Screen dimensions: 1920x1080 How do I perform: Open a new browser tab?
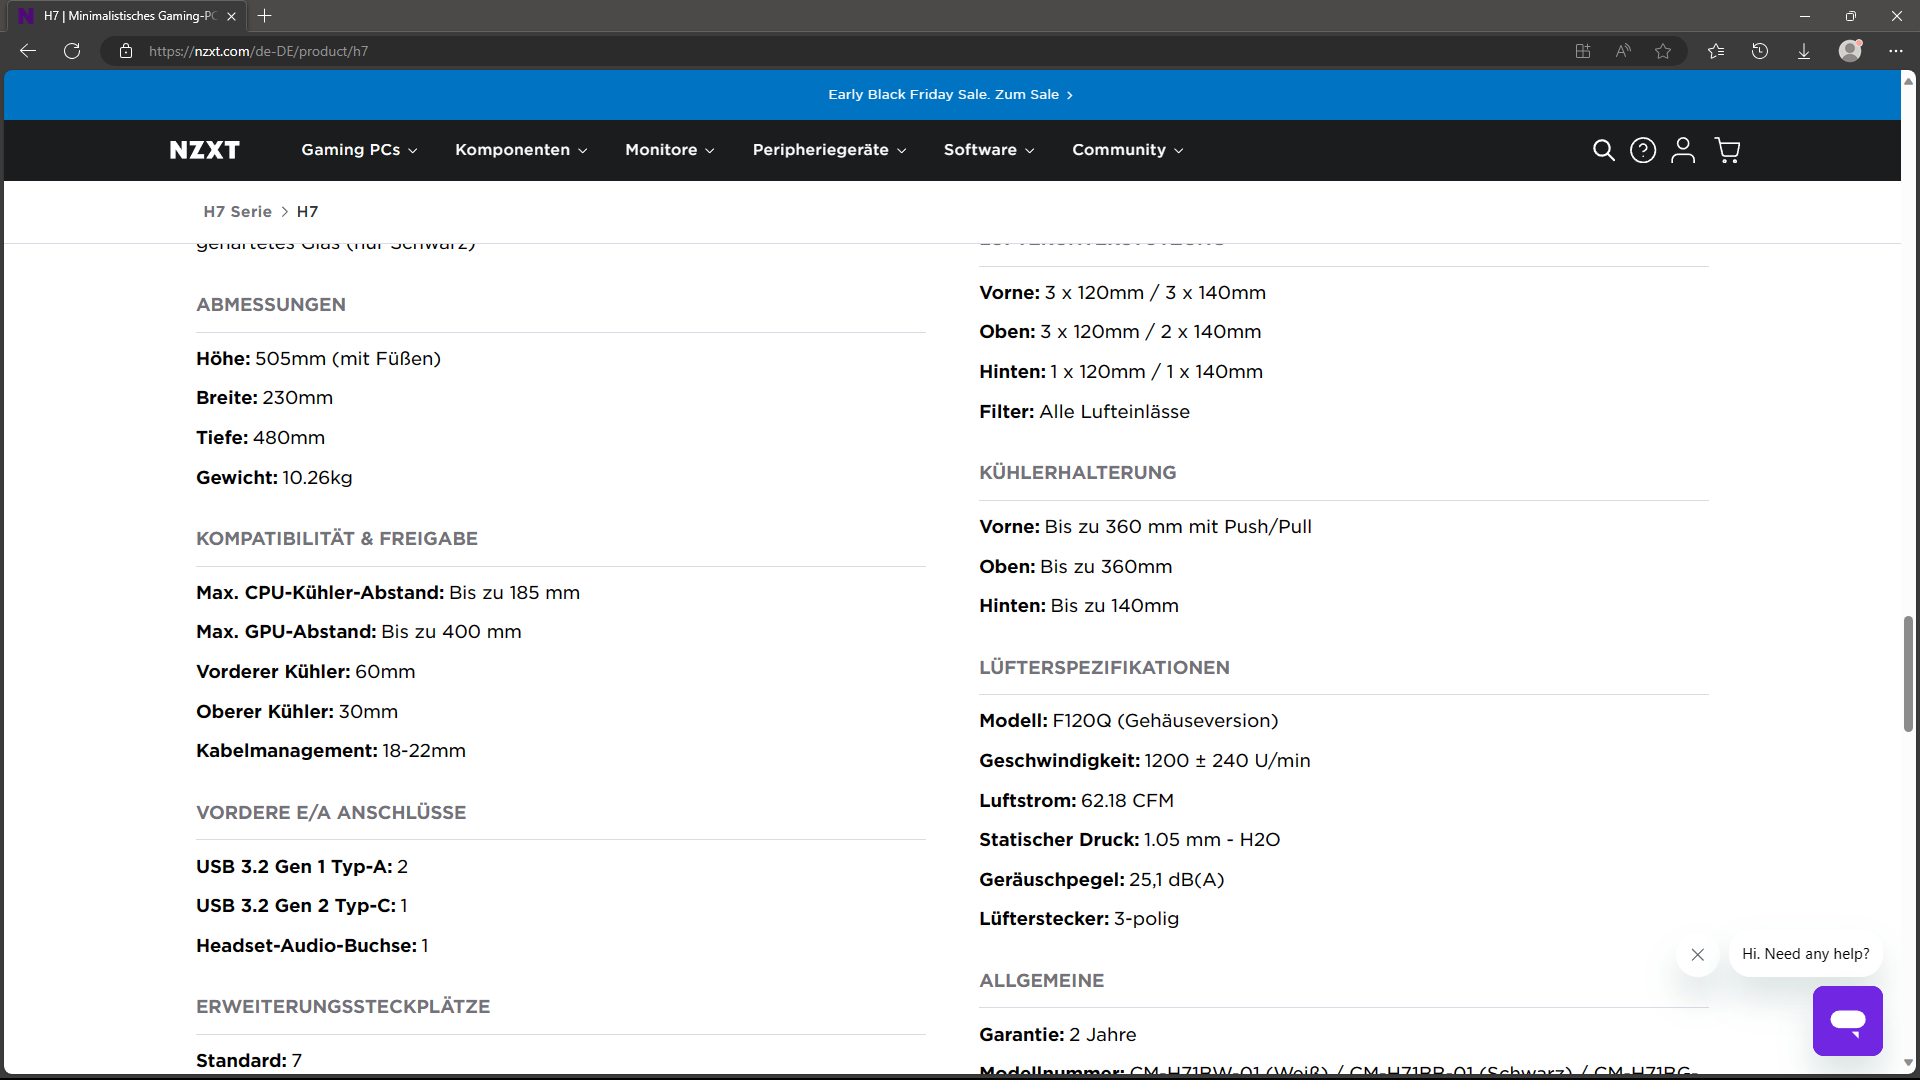265,16
